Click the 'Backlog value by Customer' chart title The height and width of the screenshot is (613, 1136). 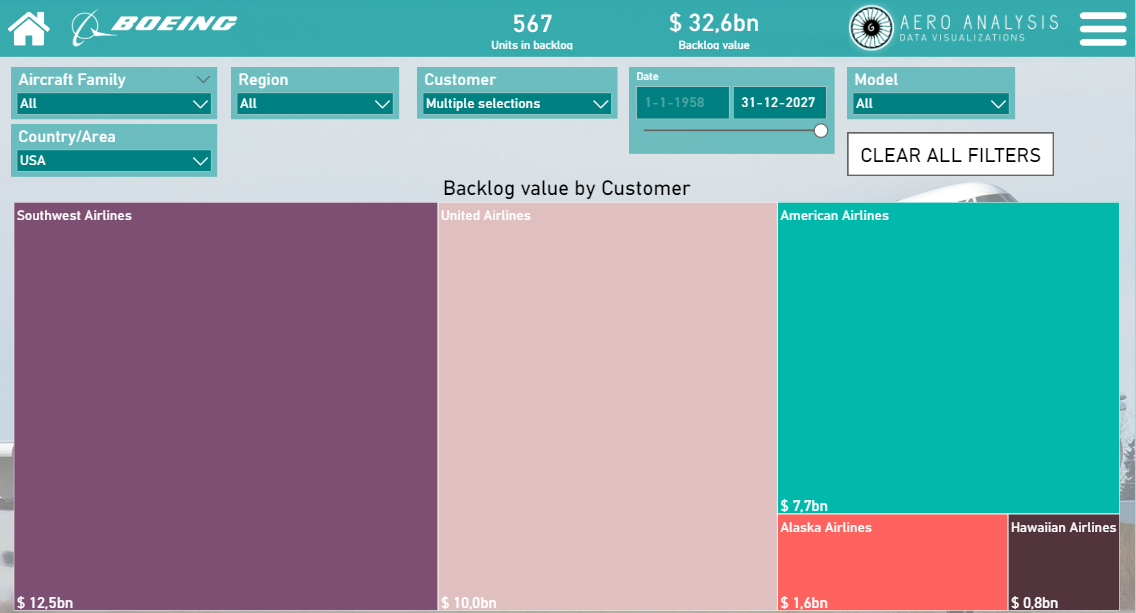click(x=567, y=188)
